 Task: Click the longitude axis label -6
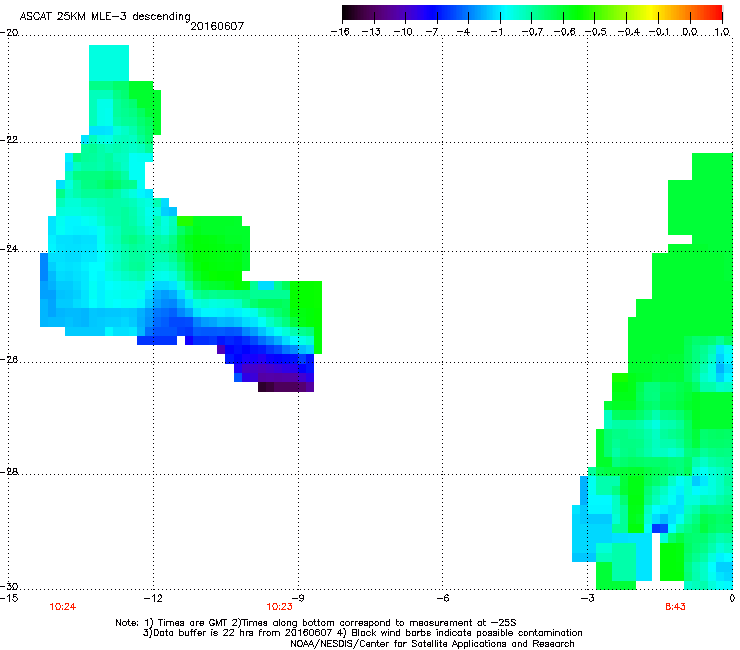coord(442,598)
